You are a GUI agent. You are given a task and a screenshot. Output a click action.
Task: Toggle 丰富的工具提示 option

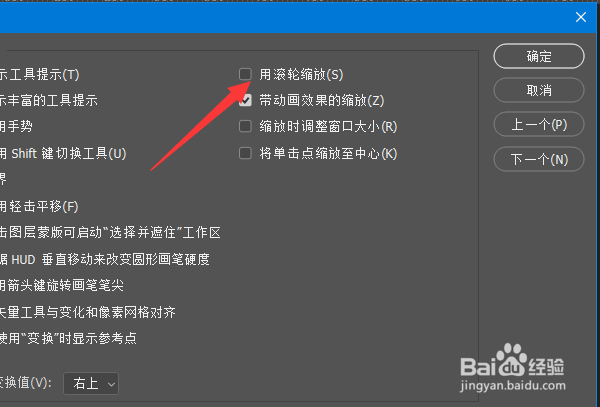pyautogui.click(x=49, y=101)
